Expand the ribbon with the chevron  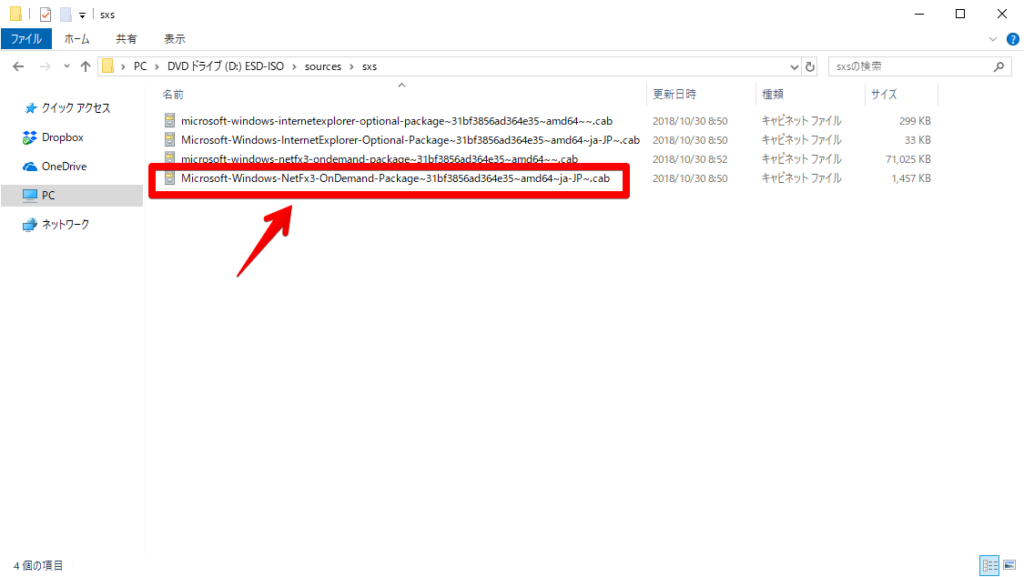993,39
